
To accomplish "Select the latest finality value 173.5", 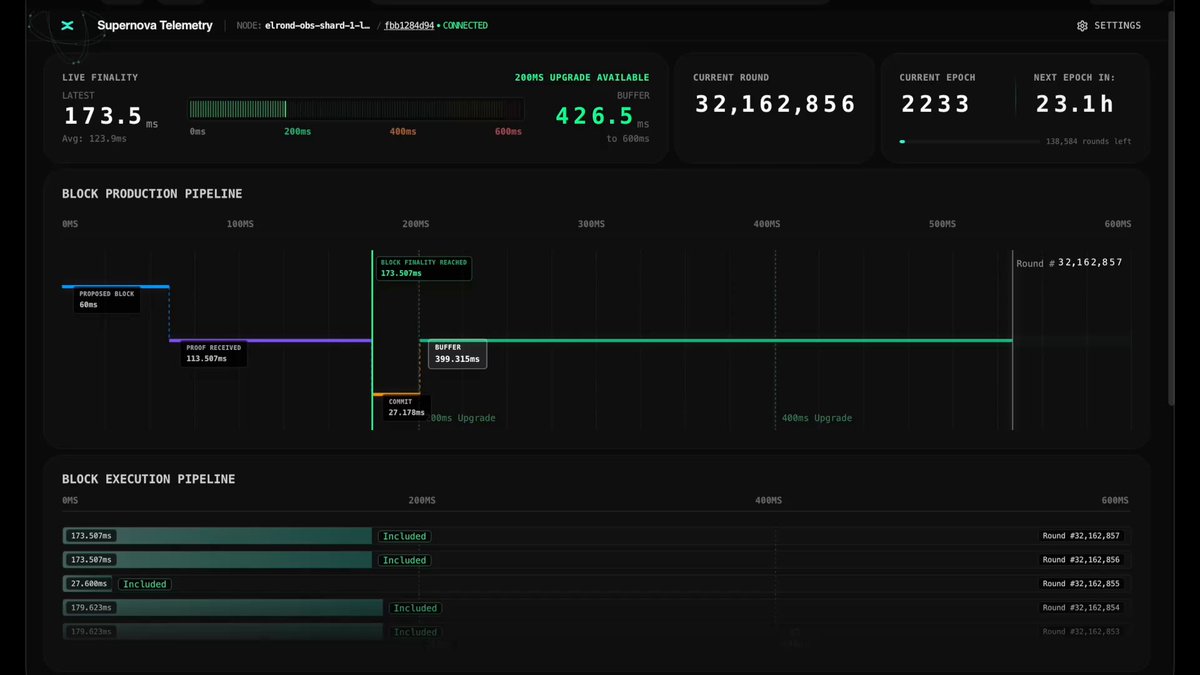I will pyautogui.click(x=103, y=116).
